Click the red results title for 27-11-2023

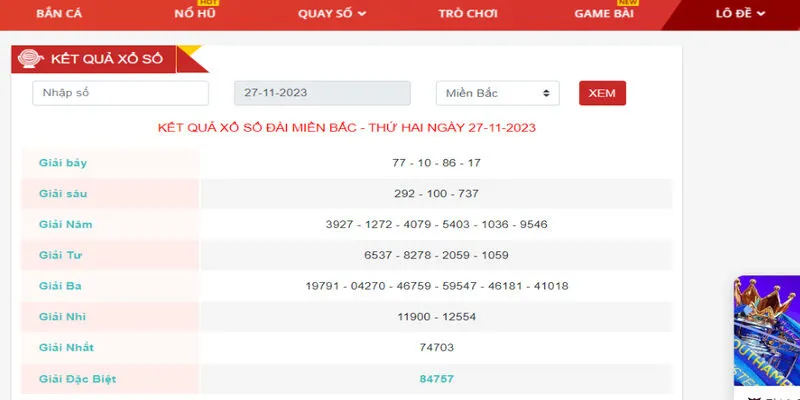pyautogui.click(x=347, y=128)
